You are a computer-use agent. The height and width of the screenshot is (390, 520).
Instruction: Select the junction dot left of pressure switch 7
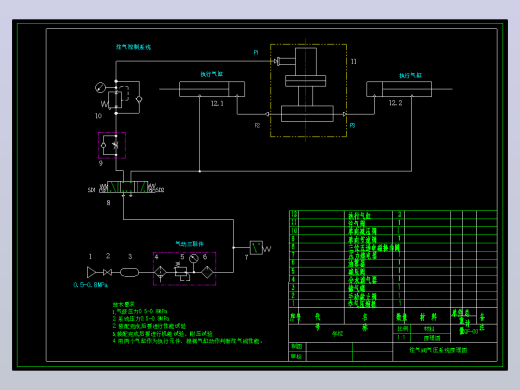[234, 248]
